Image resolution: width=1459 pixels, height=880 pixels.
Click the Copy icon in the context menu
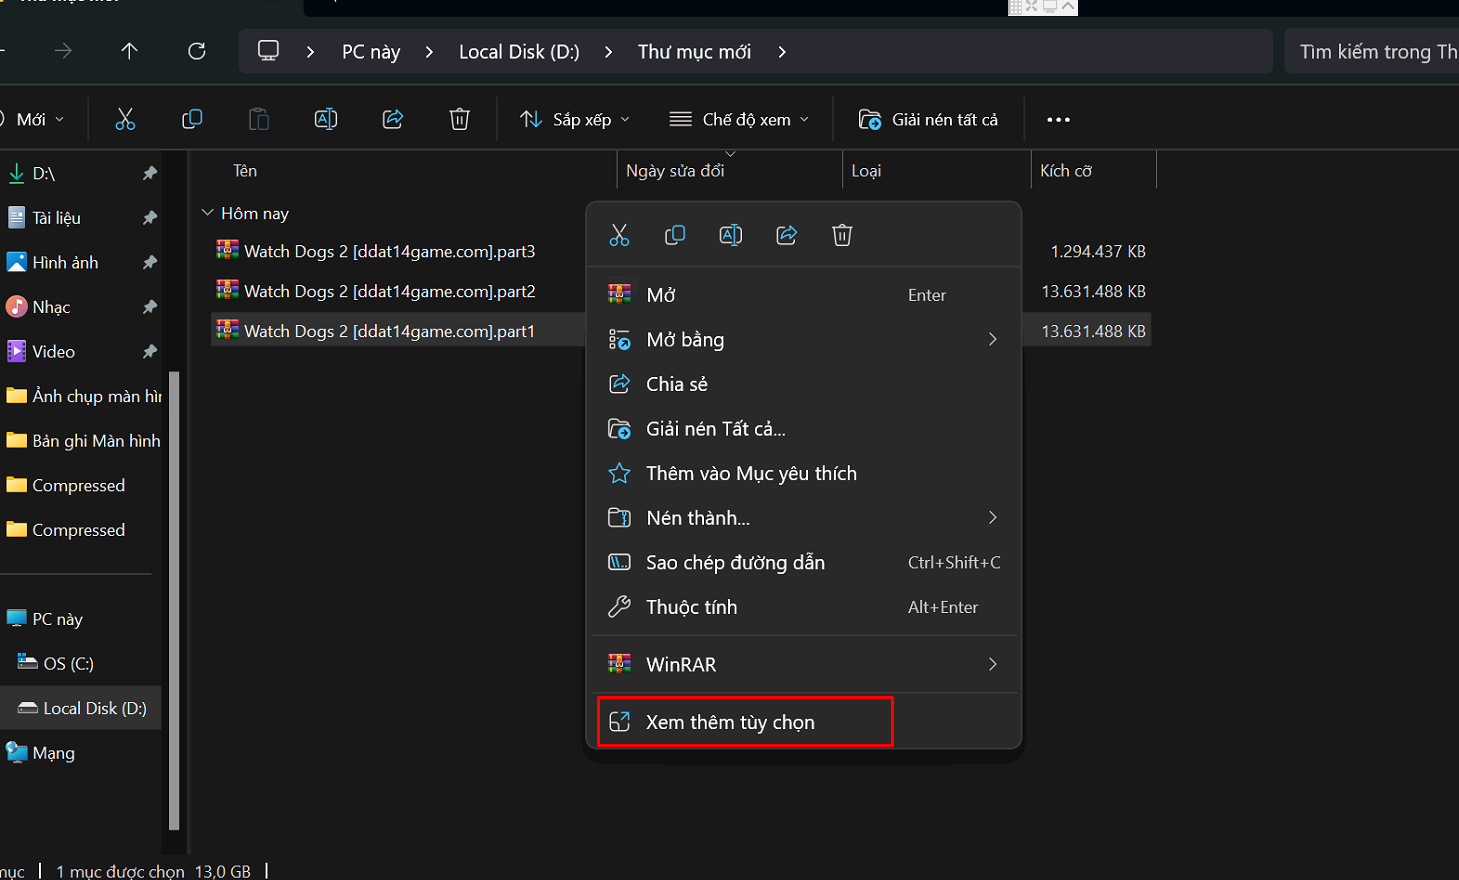pyautogui.click(x=675, y=235)
